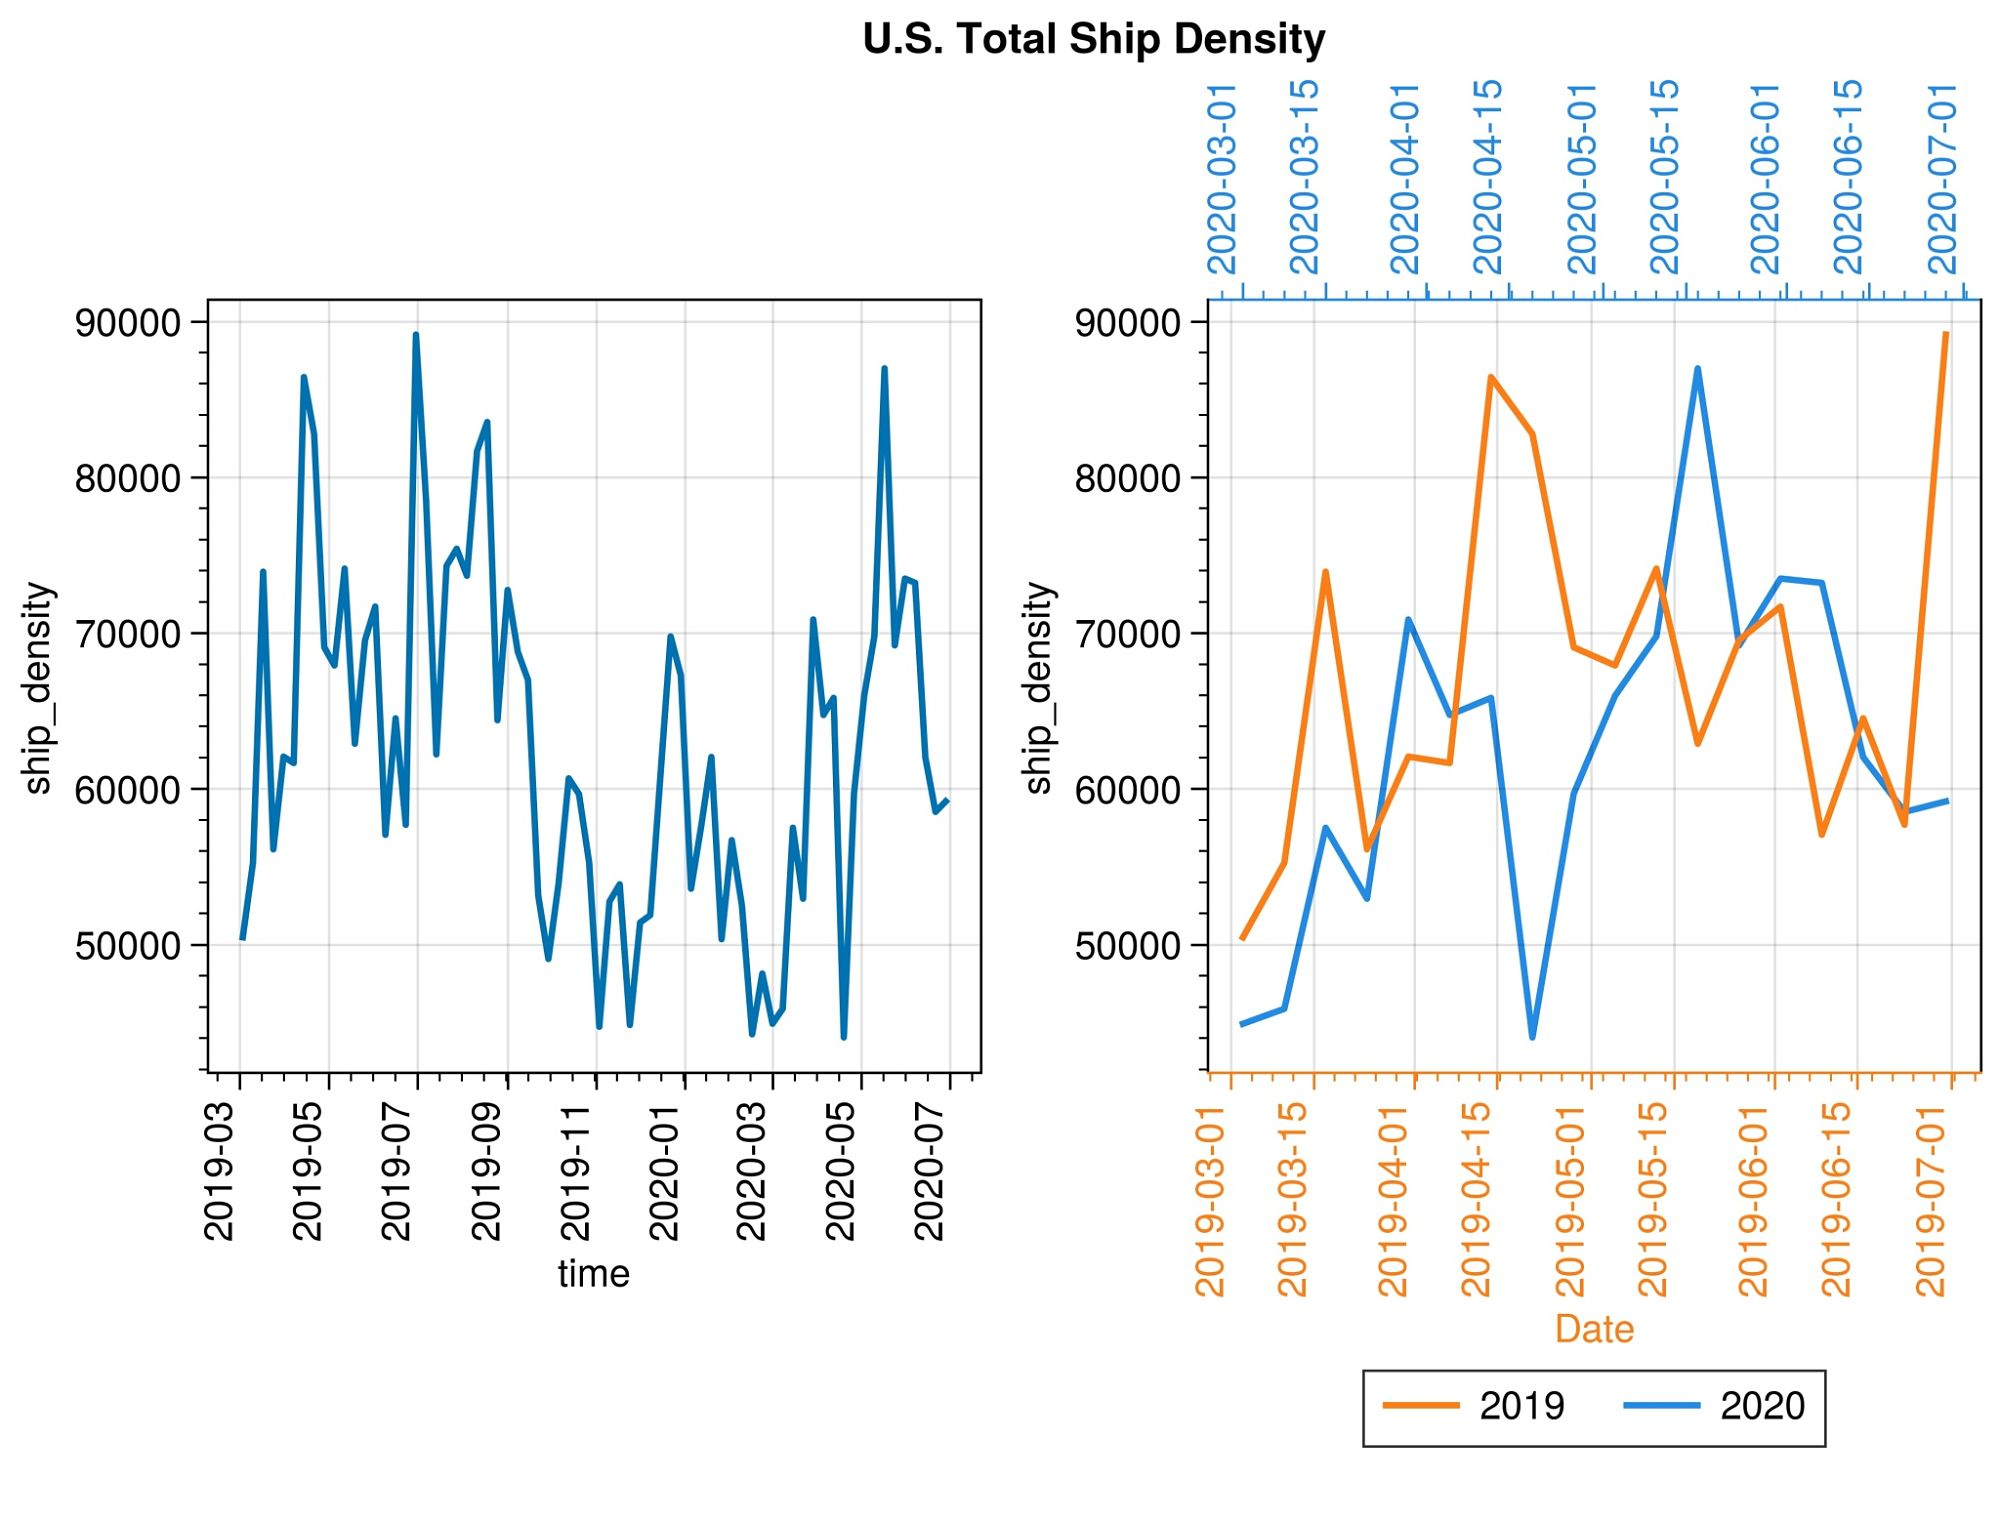Click the orange '2019-04-01' bottom axis label

(1393, 1200)
